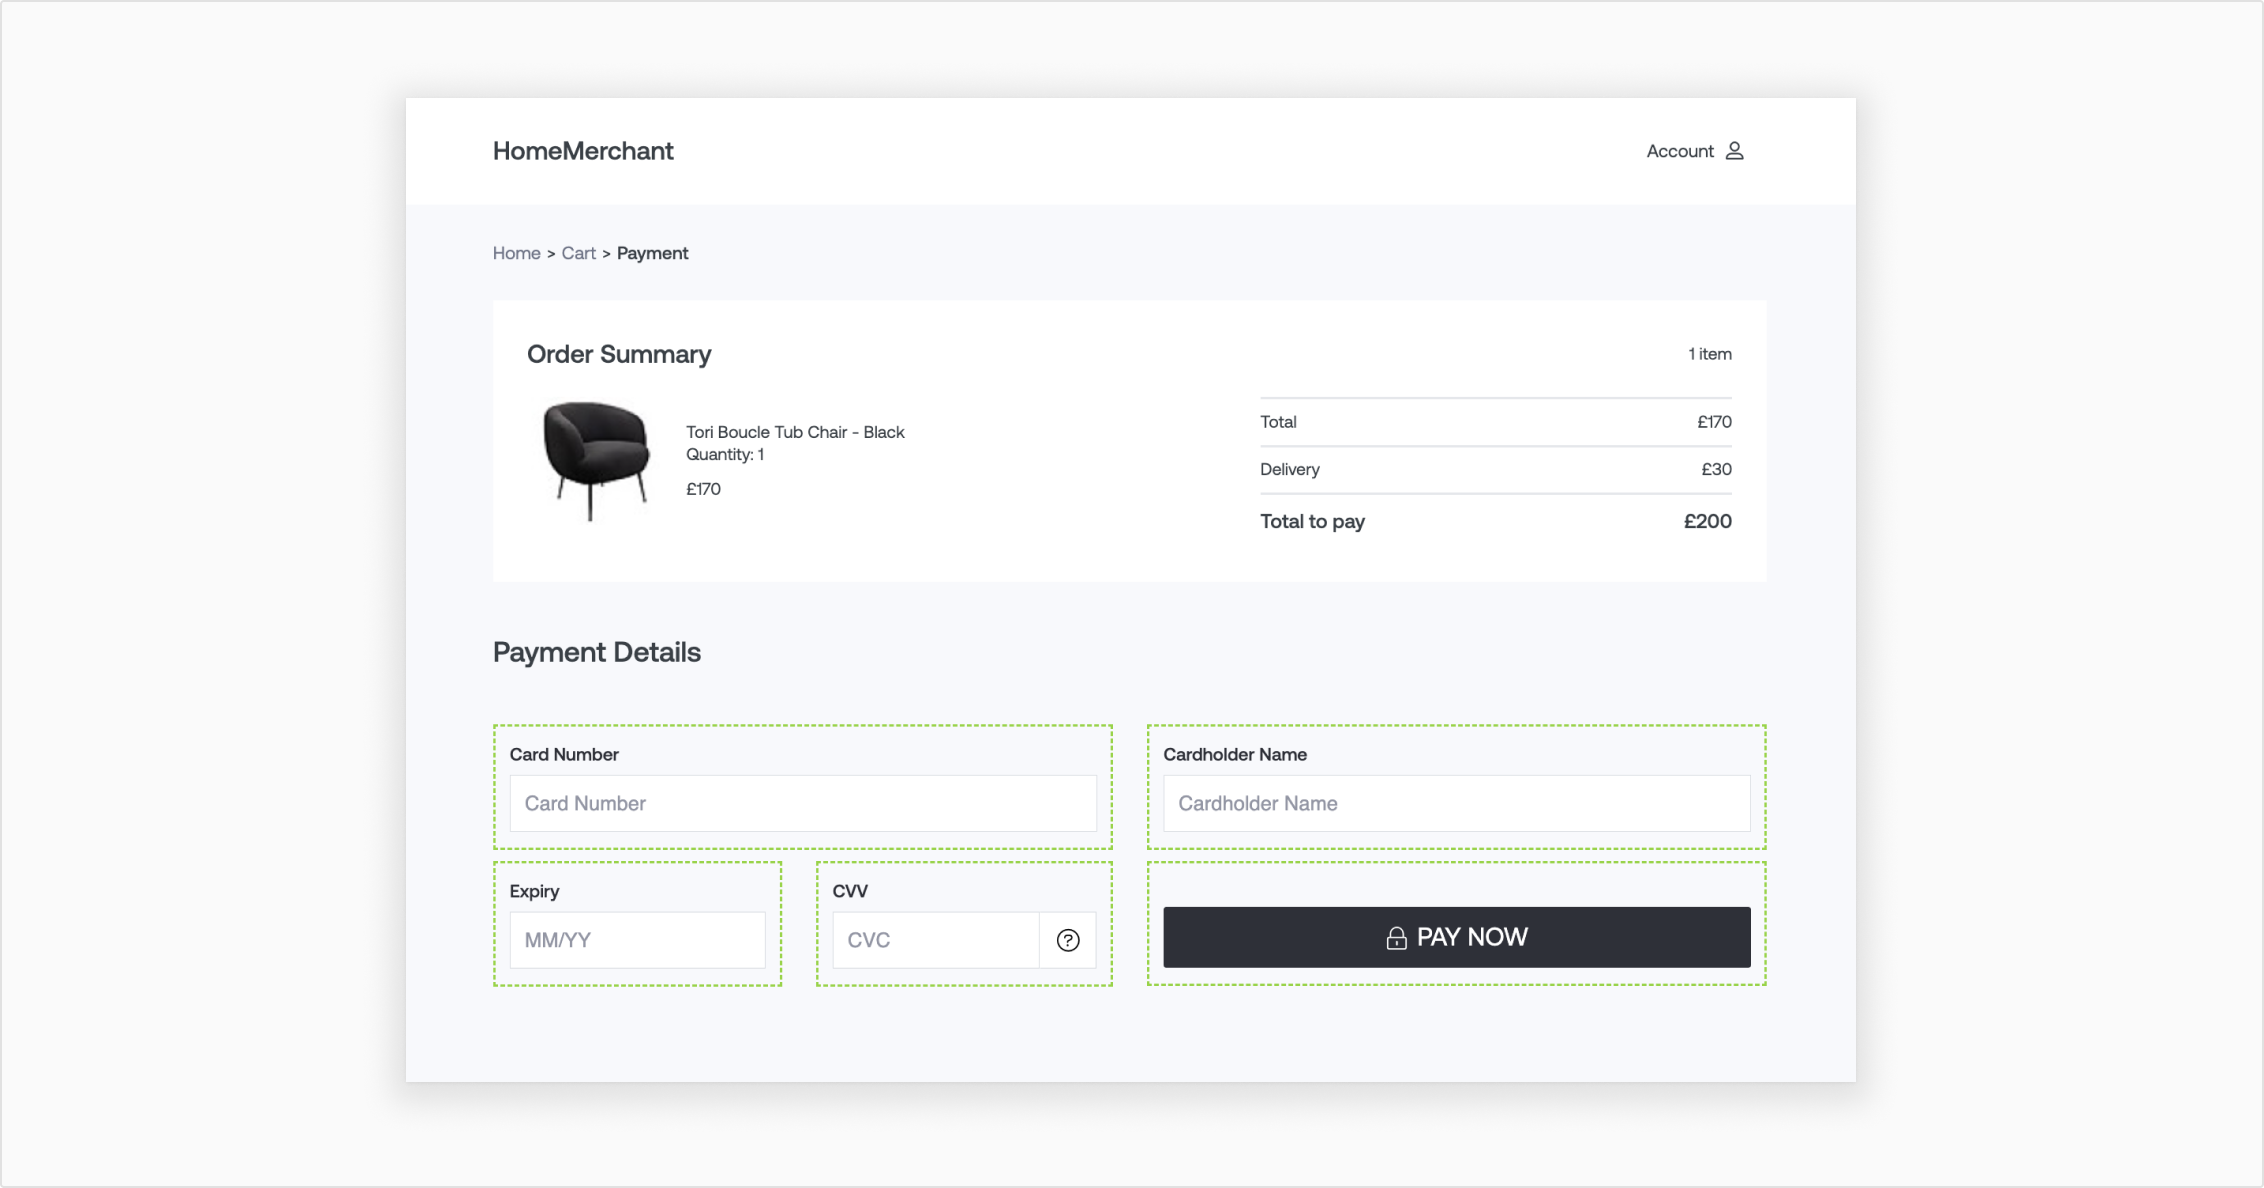Image resolution: width=2264 pixels, height=1188 pixels.
Task: Click the Payment Details heading
Action: [596, 652]
